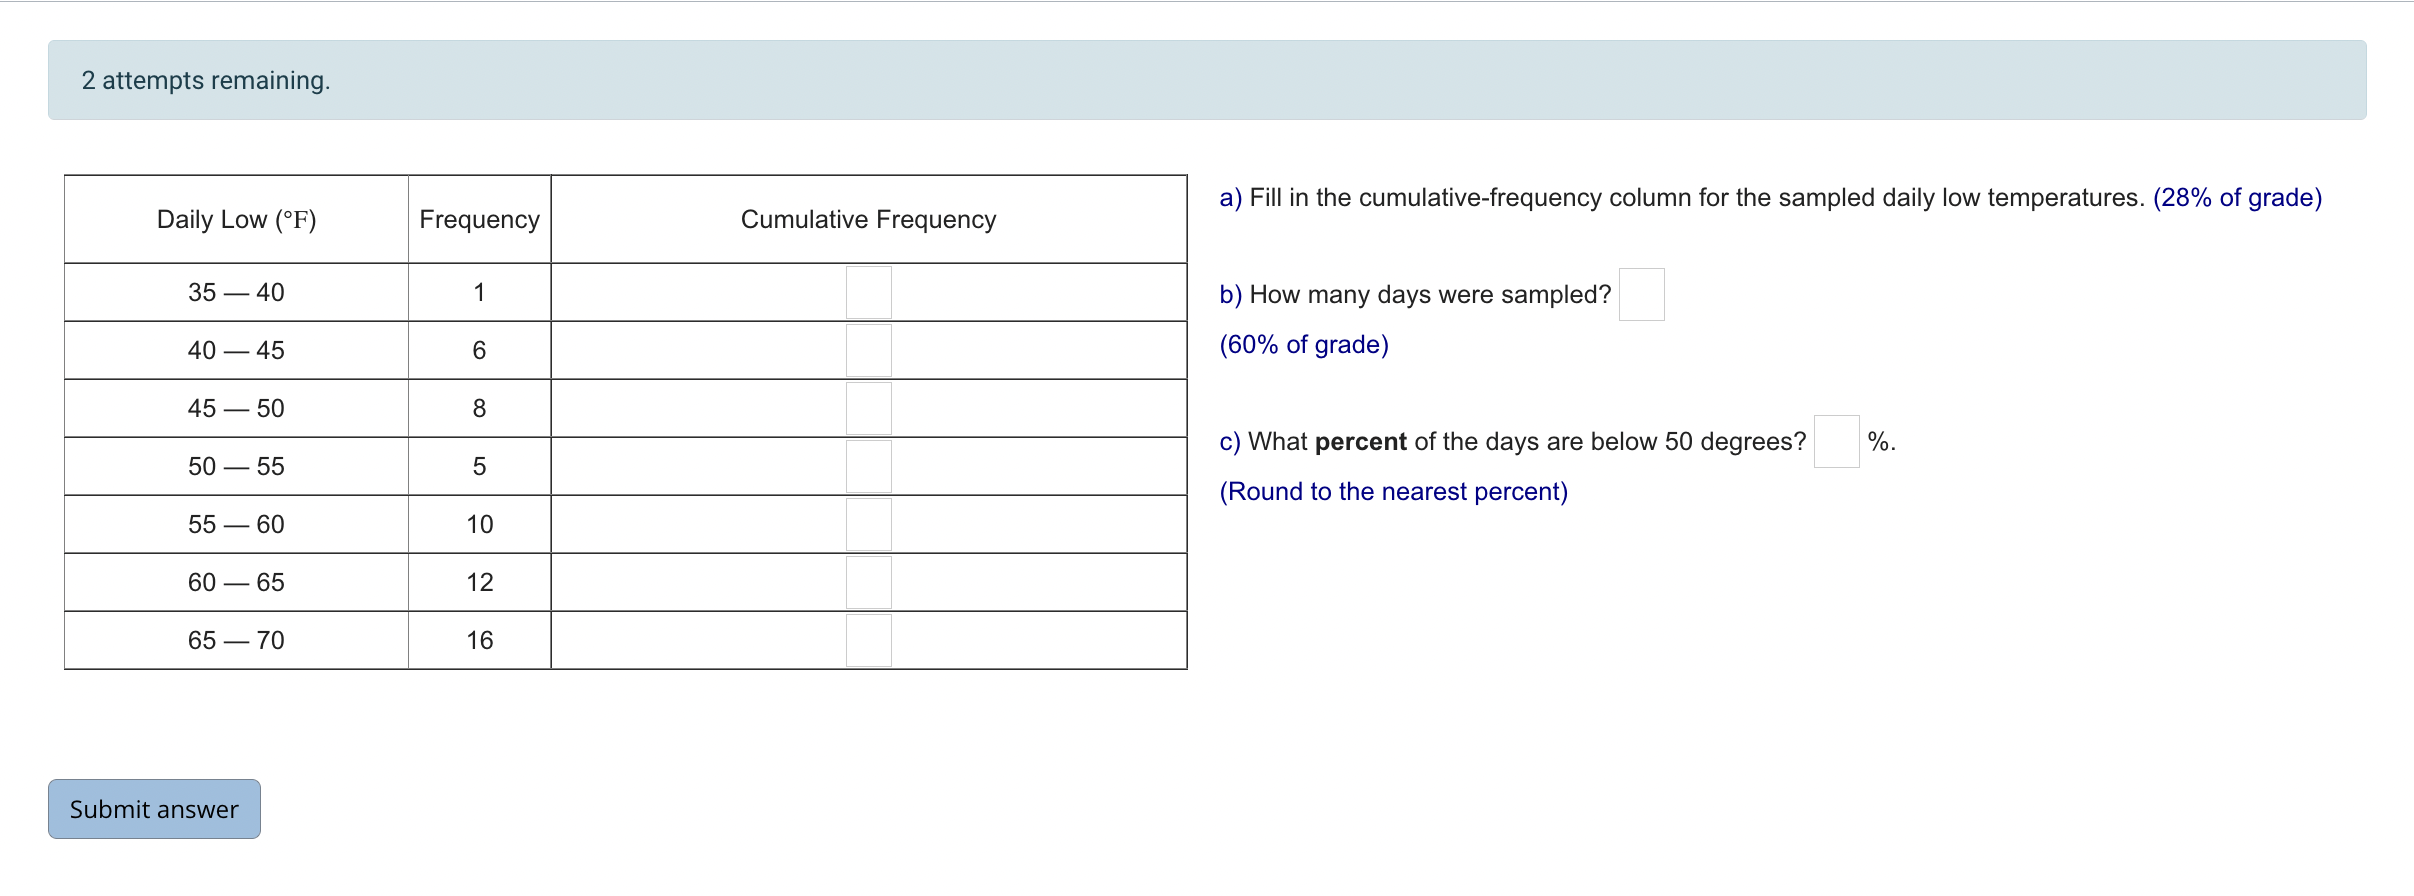Click frequency value 16 in the table
The image size is (2414, 896).
(480, 640)
